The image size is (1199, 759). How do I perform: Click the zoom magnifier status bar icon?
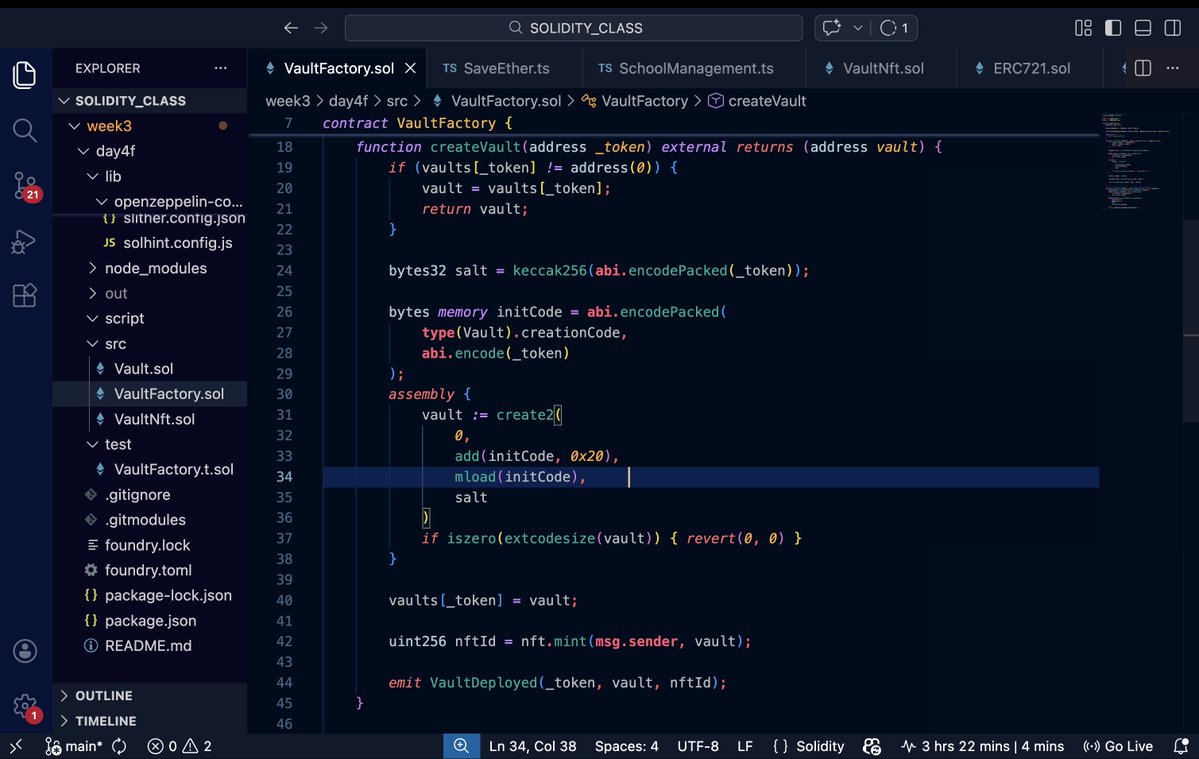[x=461, y=746]
